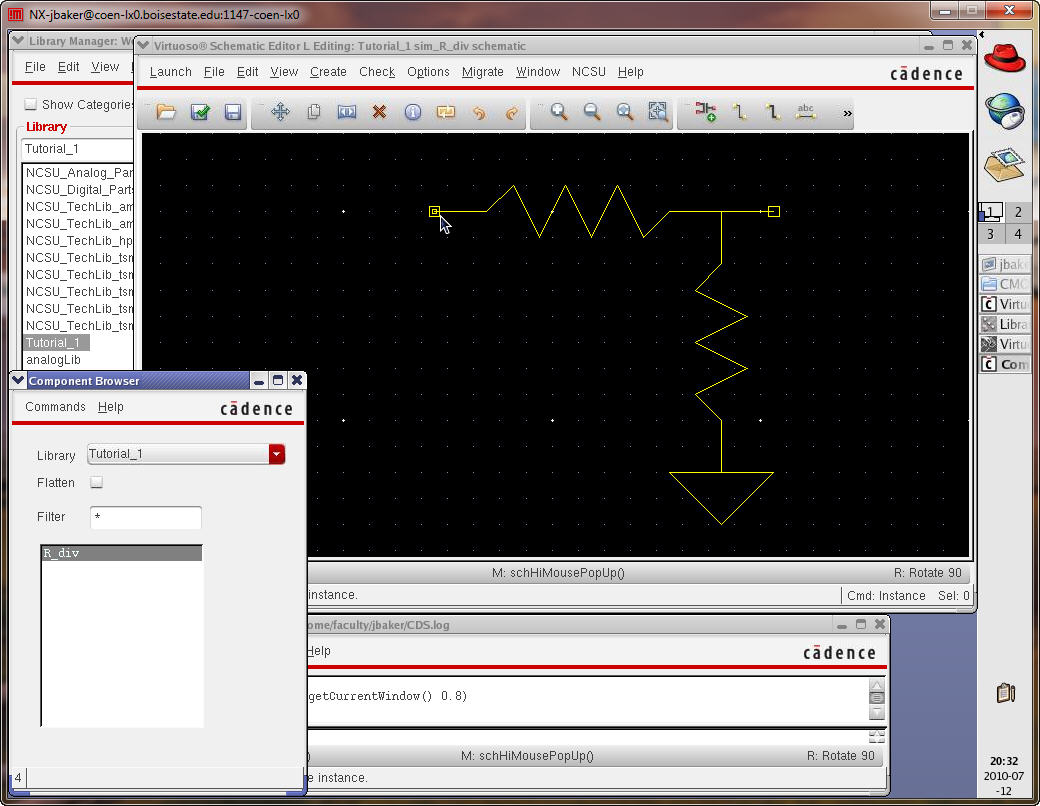Switch to workspace 2 in pager
The width and height of the screenshot is (1040, 806).
click(x=1018, y=212)
